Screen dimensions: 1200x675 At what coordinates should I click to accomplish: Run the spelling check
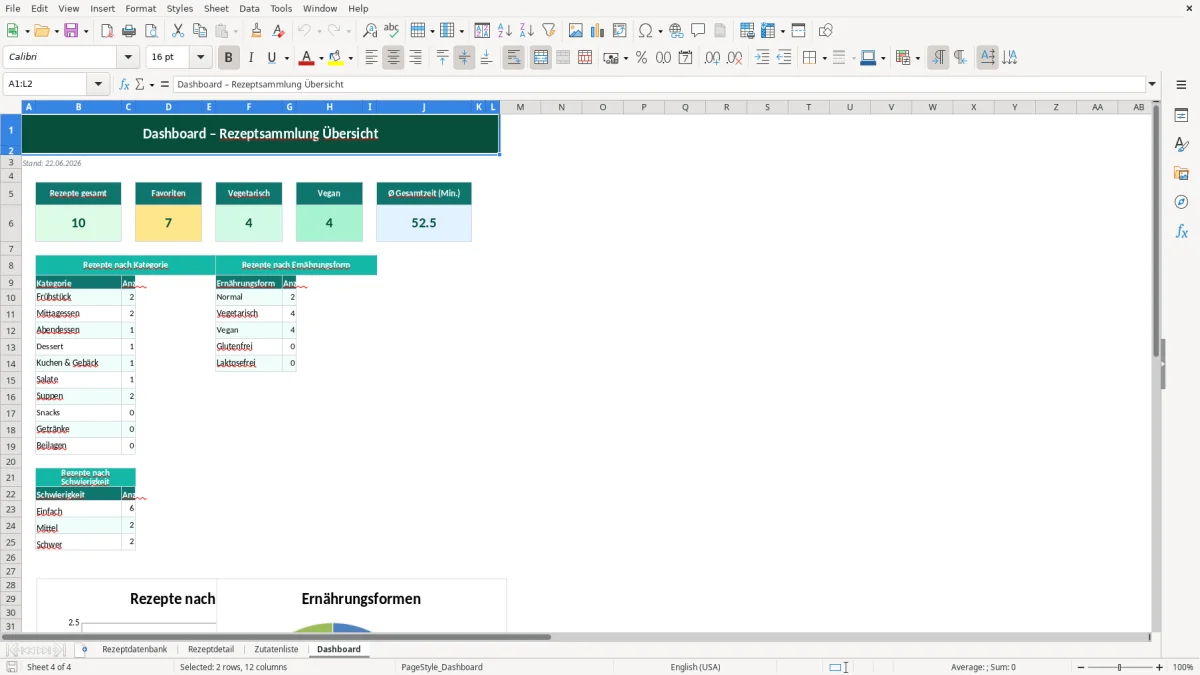391,31
